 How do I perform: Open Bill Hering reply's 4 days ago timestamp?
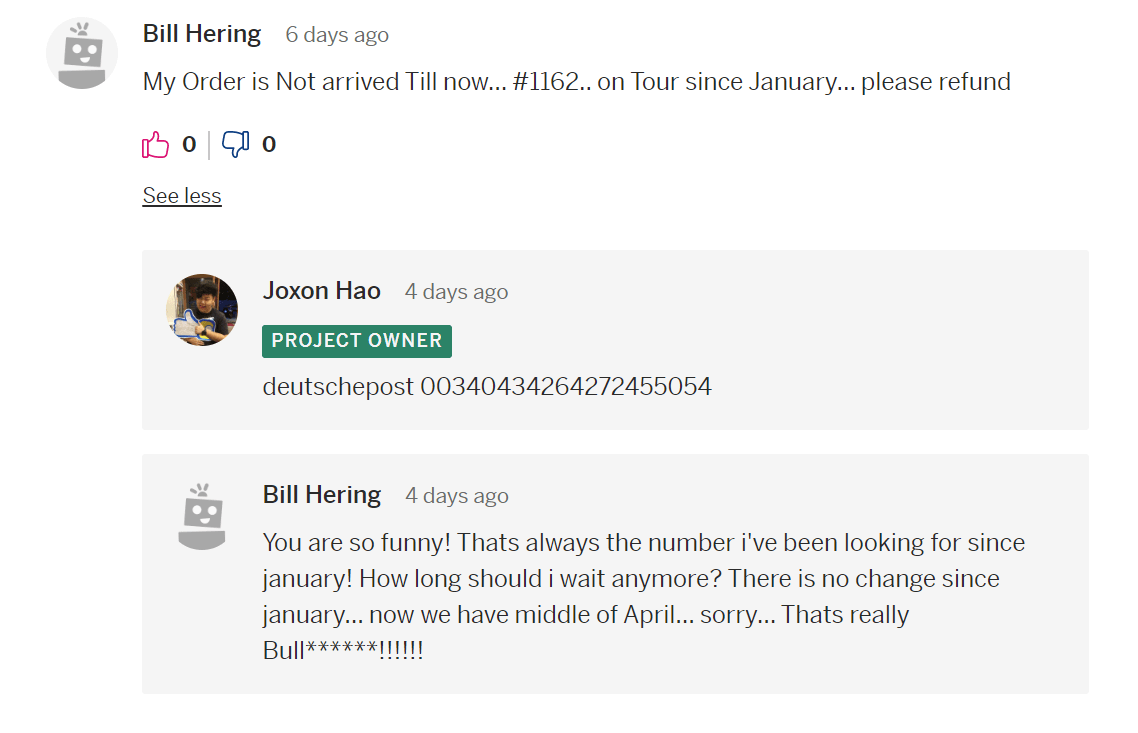[457, 495]
